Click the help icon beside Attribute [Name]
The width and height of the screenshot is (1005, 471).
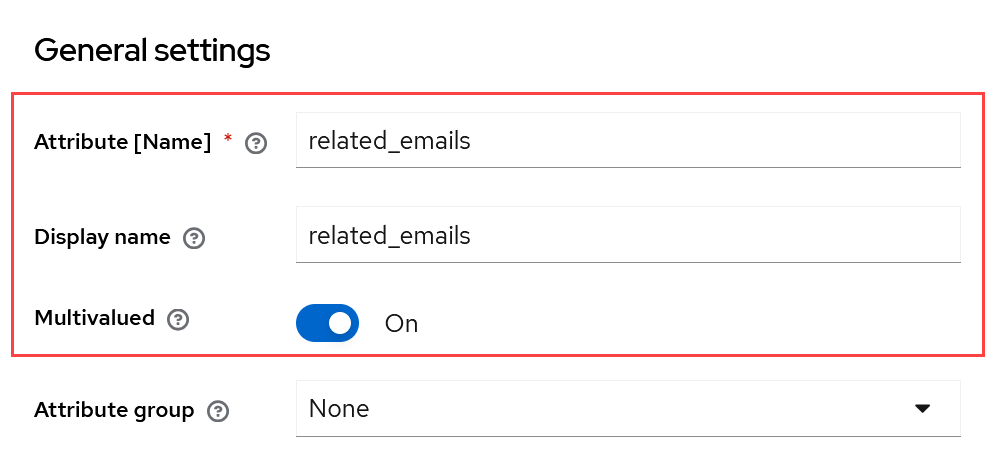click(256, 144)
